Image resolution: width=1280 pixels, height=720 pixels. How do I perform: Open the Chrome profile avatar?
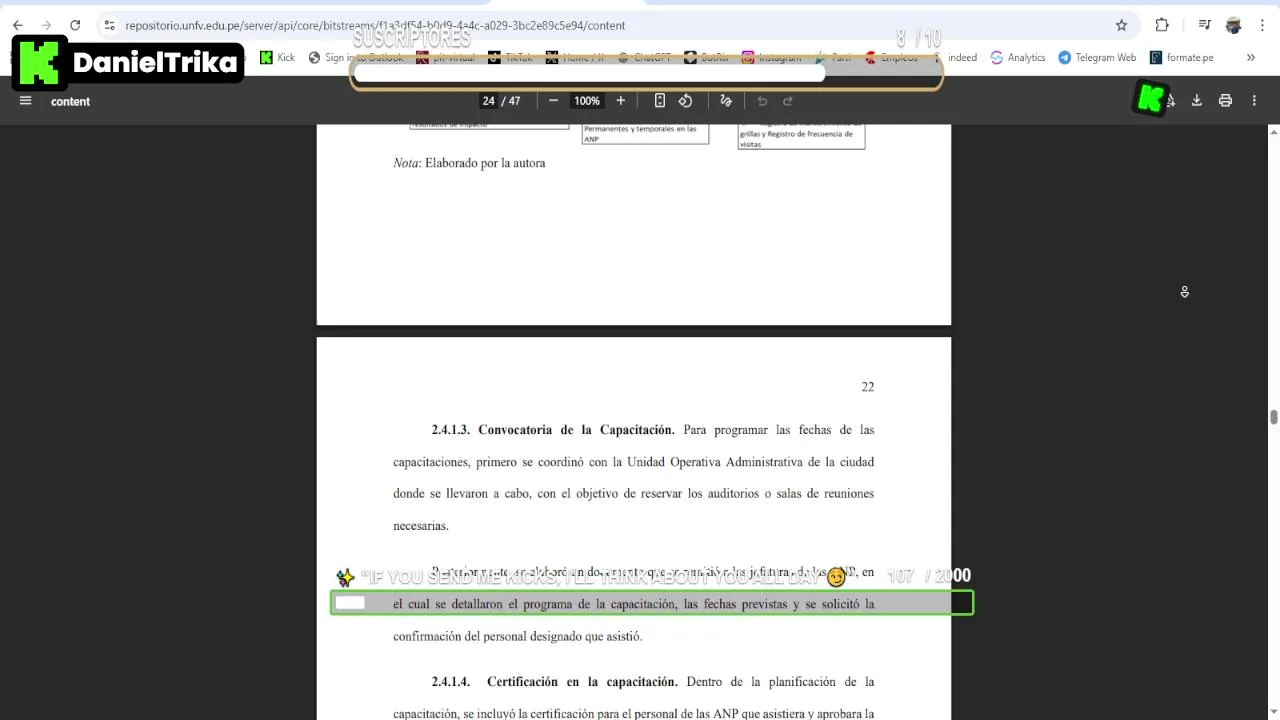pos(1233,25)
